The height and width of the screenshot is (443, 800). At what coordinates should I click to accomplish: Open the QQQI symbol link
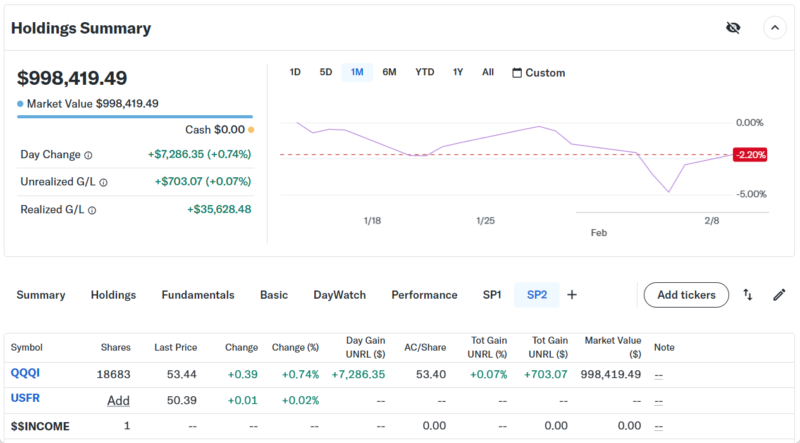(26, 374)
